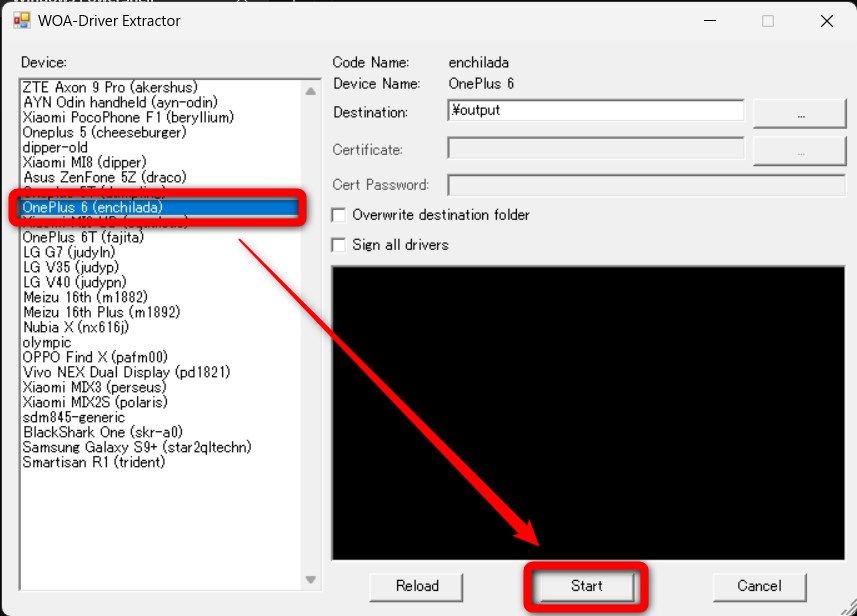Select Nubia X (nx616j)

[x=76, y=327]
